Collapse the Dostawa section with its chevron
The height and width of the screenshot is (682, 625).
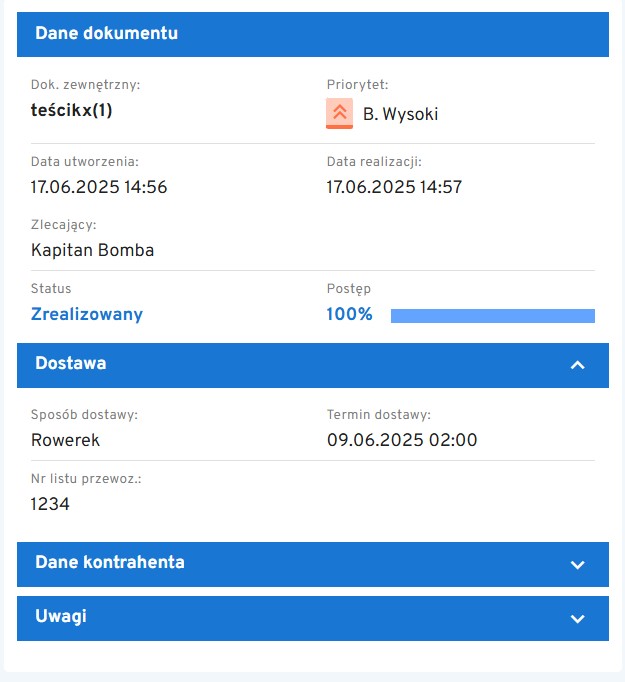click(x=577, y=365)
